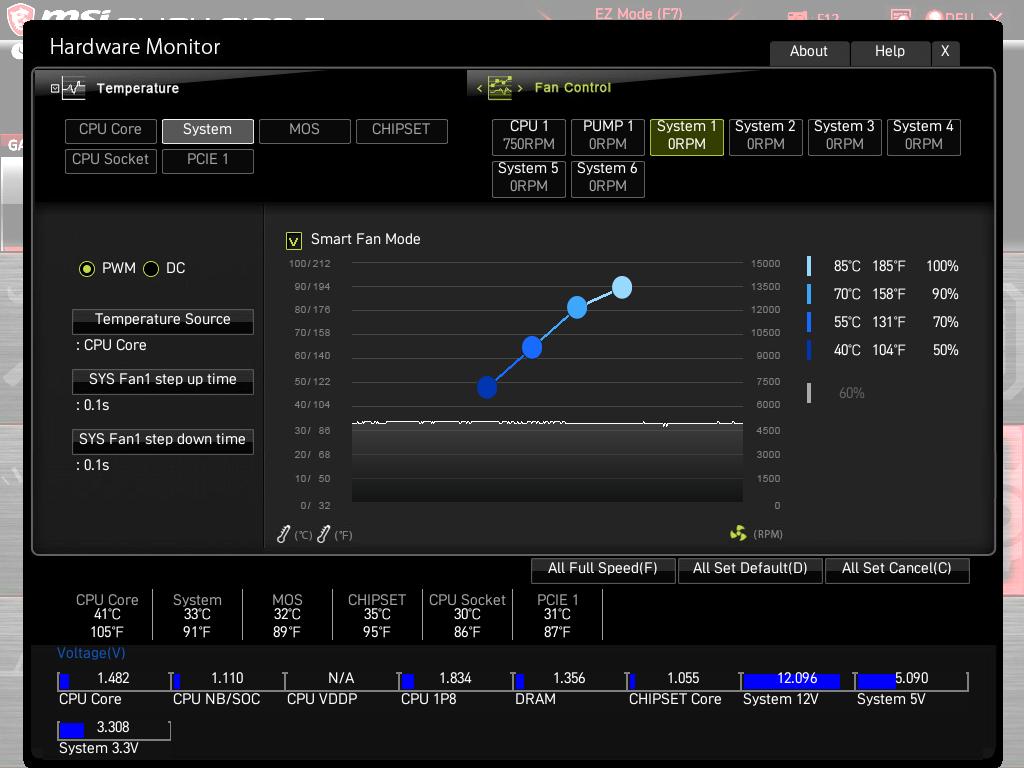Click the CHIPSET 35°C reading
This screenshot has width=1024, height=768.
(x=377, y=615)
